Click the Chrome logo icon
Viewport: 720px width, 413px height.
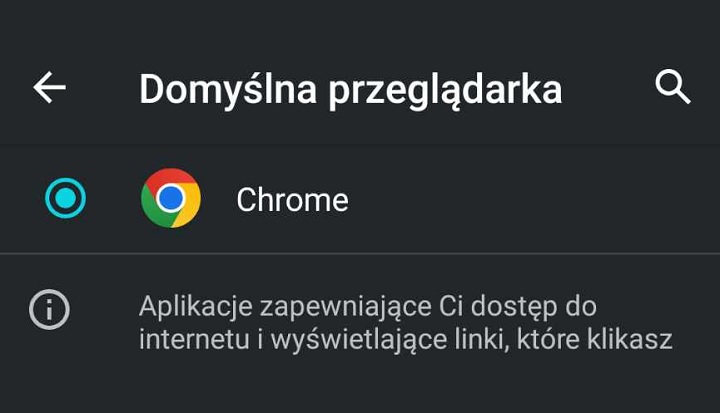[171, 198]
